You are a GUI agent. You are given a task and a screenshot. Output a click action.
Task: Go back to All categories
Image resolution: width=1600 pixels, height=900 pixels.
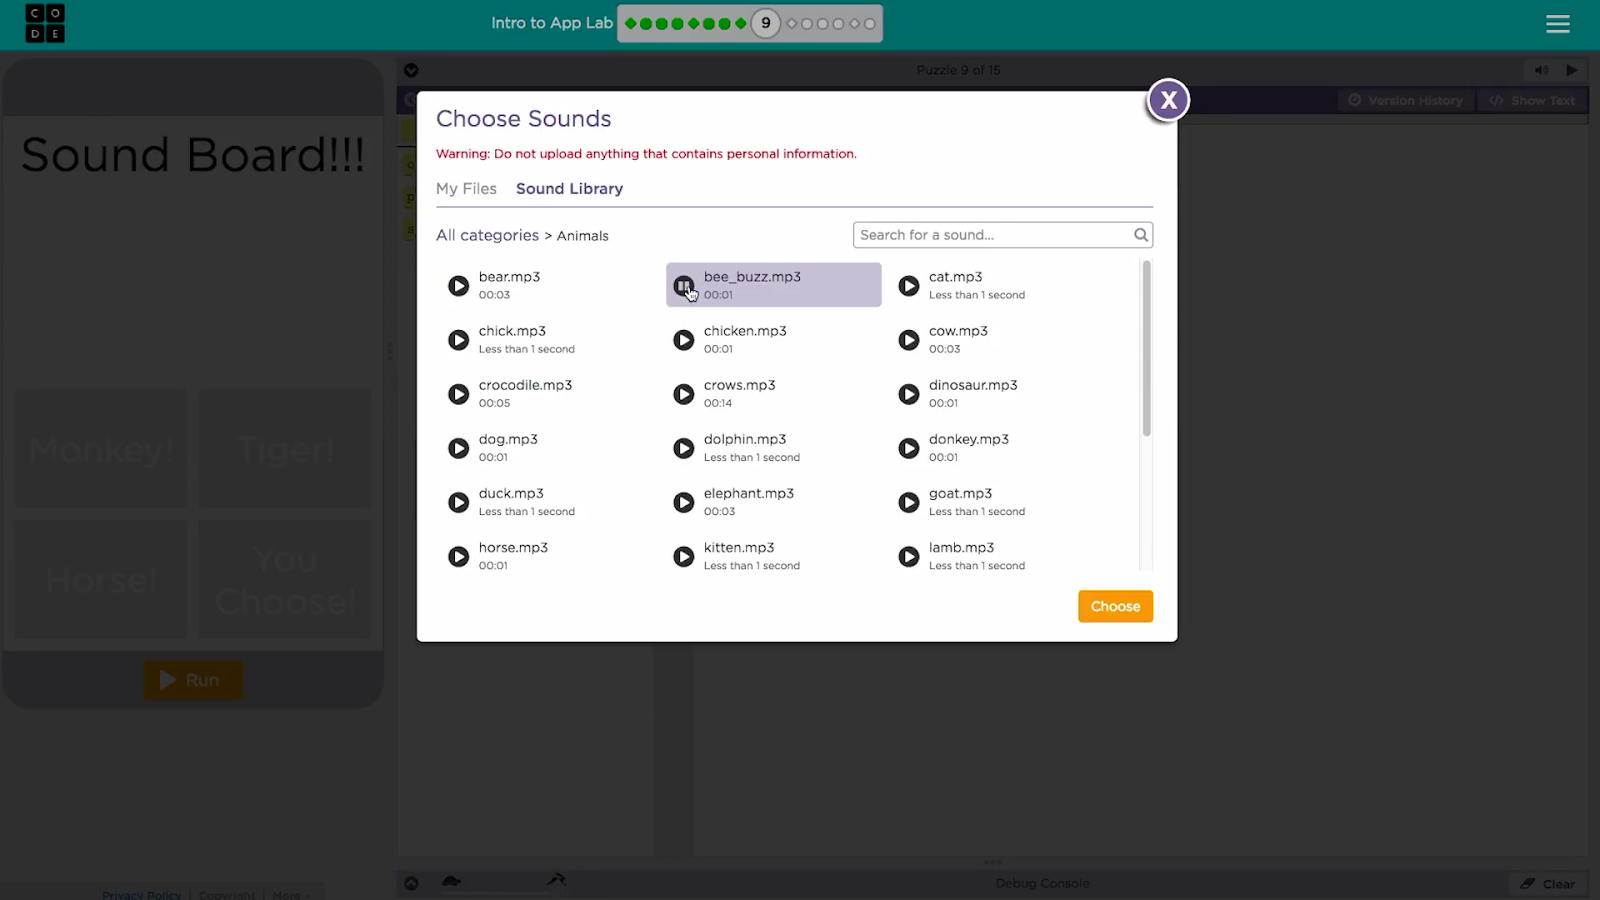coord(487,235)
